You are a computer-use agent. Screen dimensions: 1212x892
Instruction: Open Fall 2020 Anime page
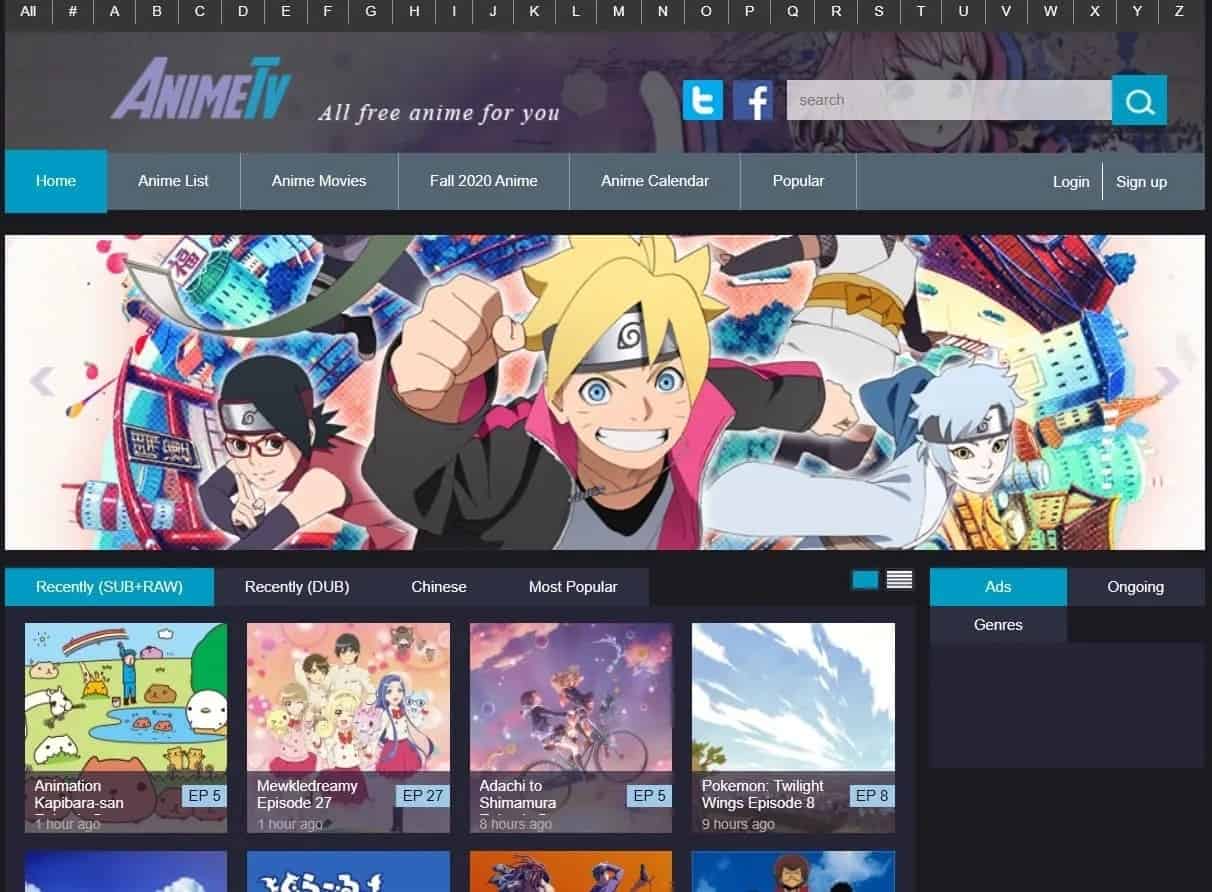484,181
